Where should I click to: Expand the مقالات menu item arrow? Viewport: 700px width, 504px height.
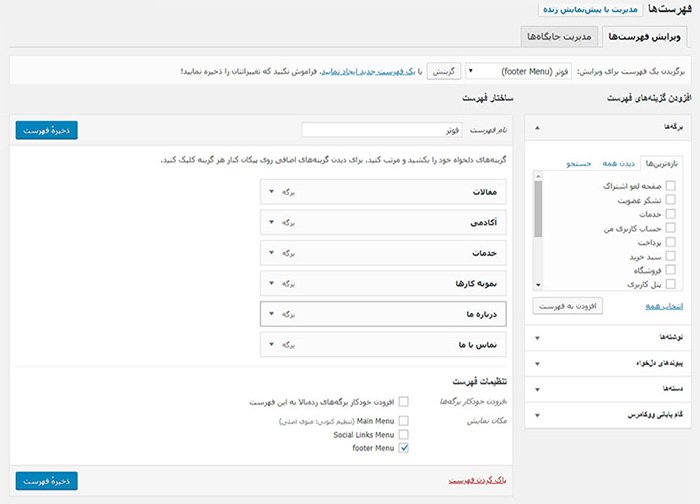tap(271, 192)
